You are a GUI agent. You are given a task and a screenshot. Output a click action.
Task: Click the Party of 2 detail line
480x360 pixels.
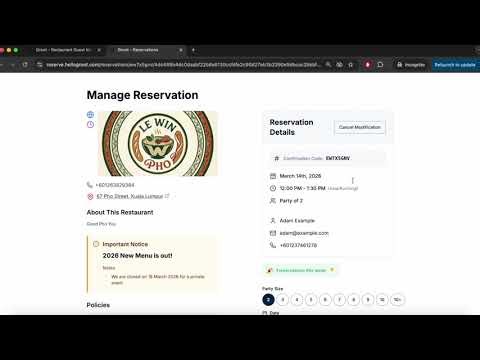coord(291,201)
